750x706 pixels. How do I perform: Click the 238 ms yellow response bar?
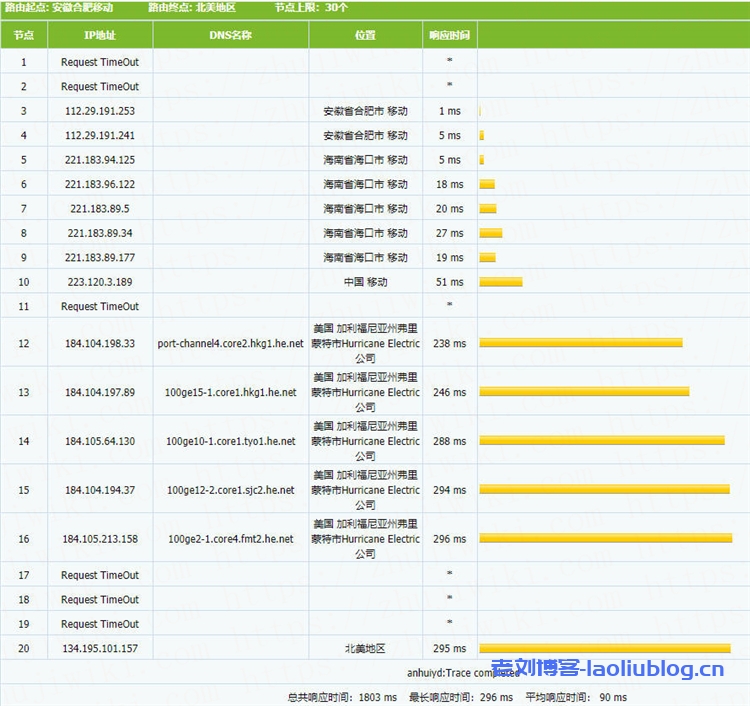[x=581, y=343]
